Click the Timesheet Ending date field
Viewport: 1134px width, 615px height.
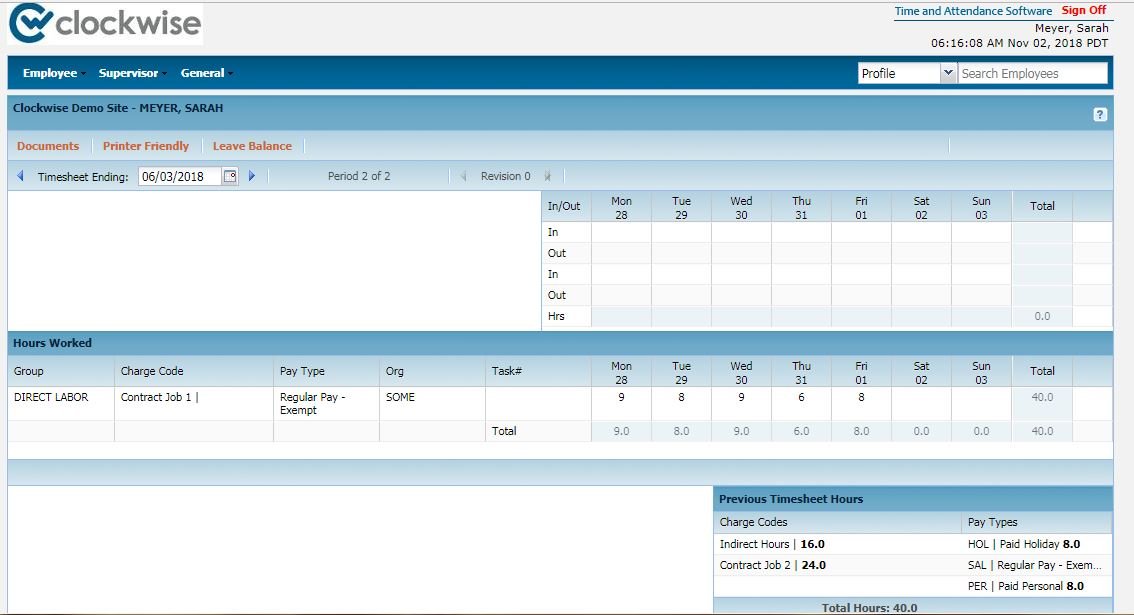[180, 176]
